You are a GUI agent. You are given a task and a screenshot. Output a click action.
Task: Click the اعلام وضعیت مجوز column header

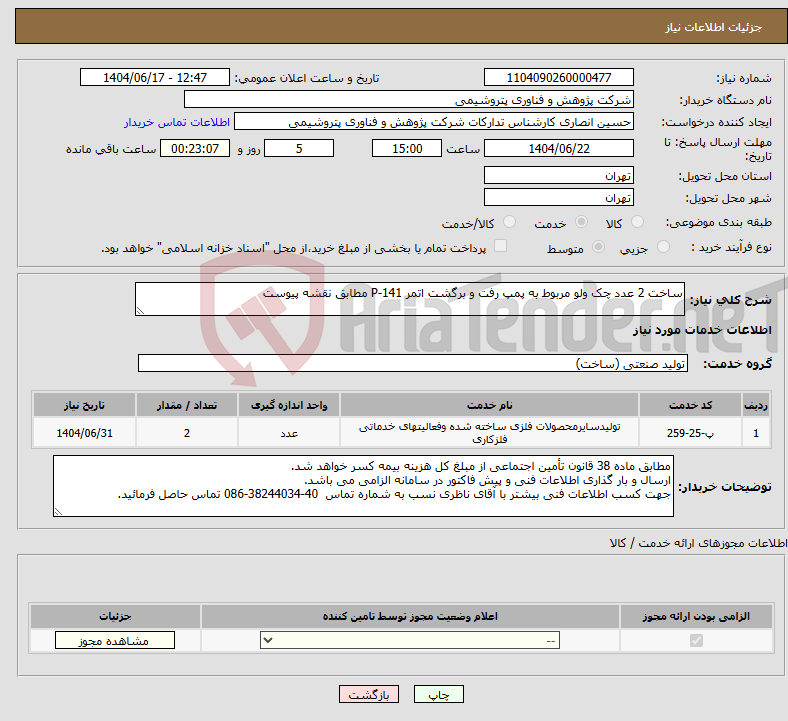[x=410, y=616]
